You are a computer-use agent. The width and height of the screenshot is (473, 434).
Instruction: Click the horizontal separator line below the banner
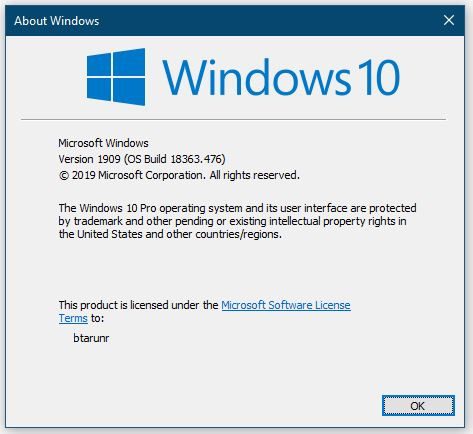tap(233, 119)
